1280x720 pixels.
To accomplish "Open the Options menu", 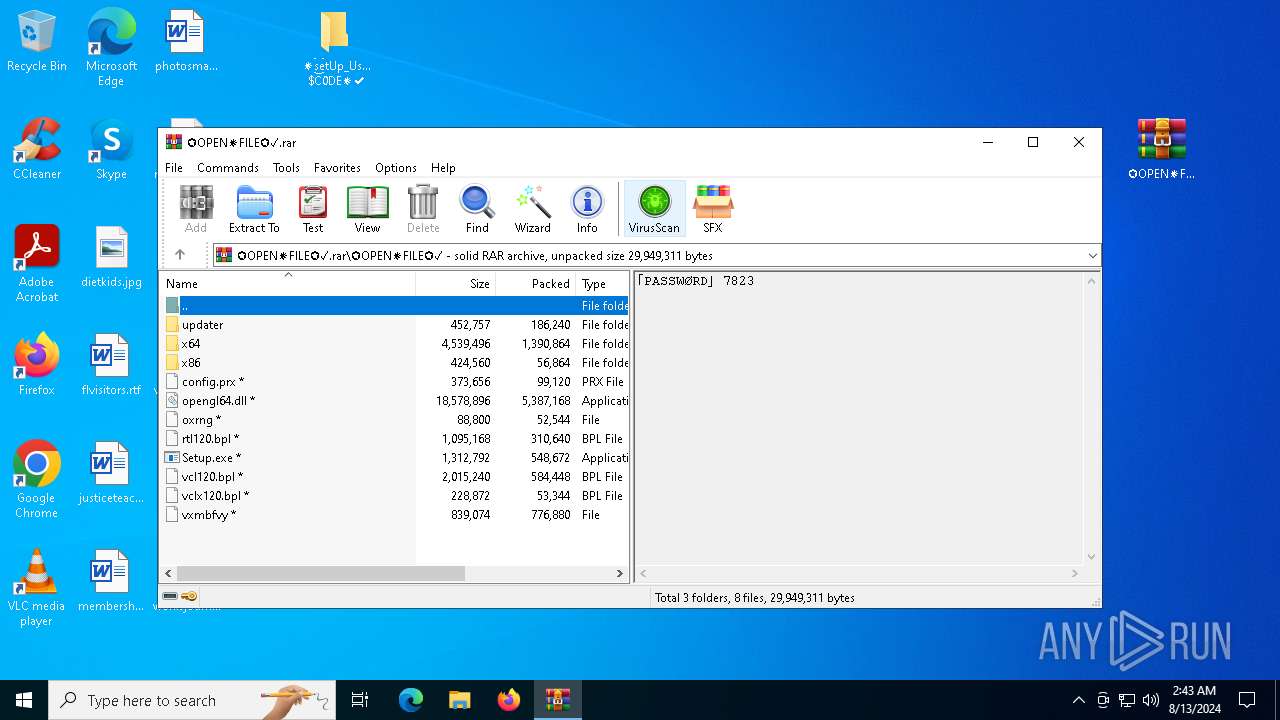I will pyautogui.click(x=396, y=168).
